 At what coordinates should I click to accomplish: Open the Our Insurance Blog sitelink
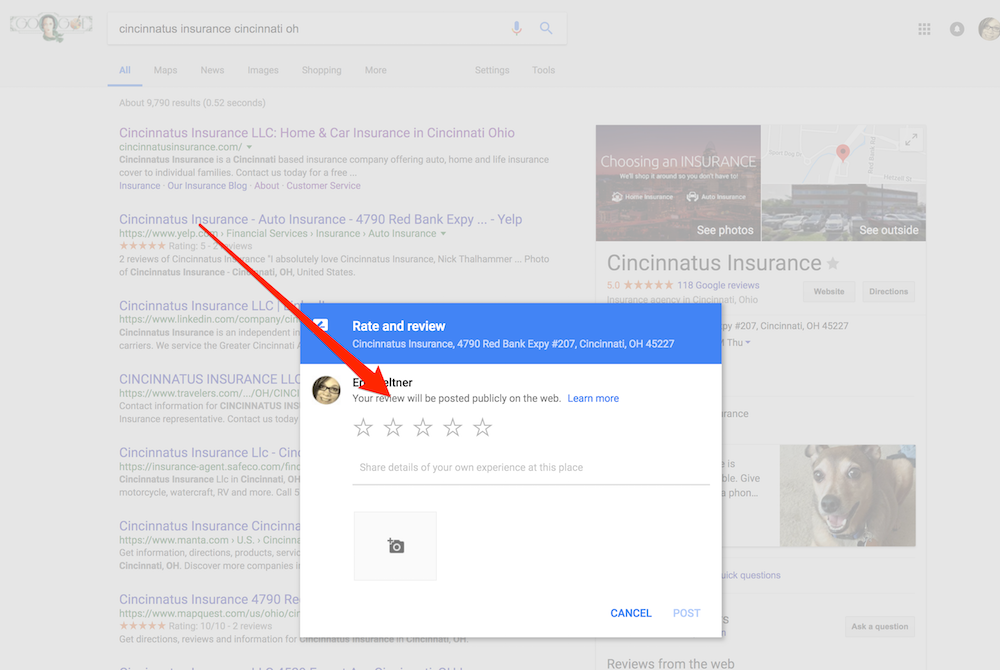[207, 186]
